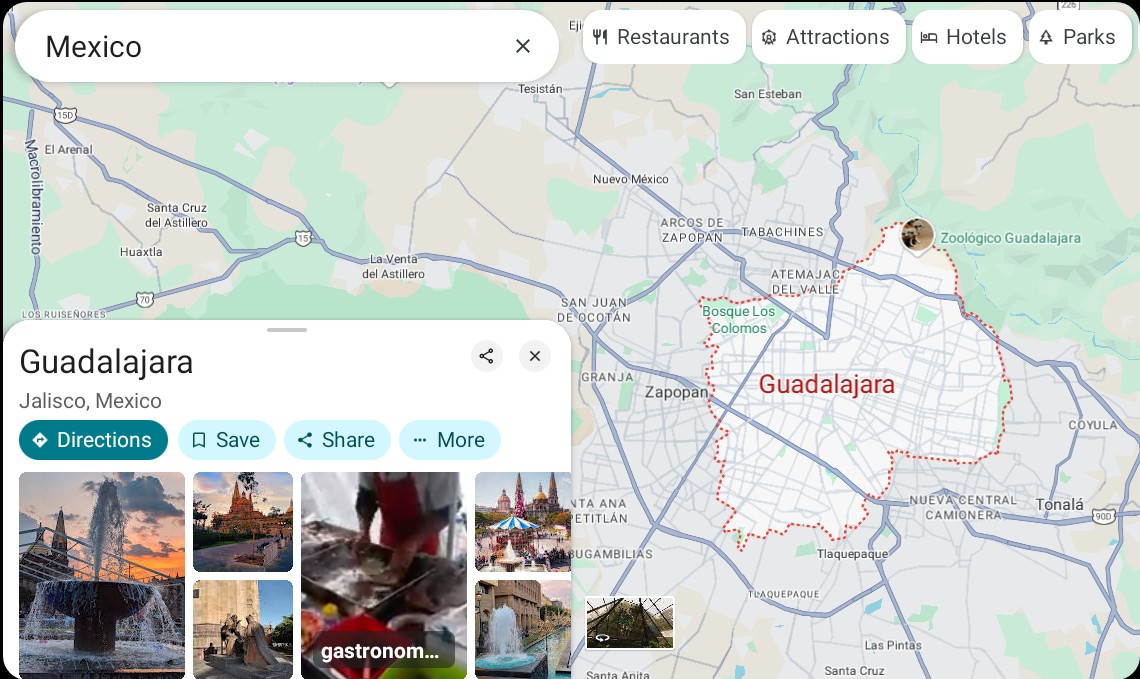Screen dimensions: 1140x679
Task: Open the gastronomy video thumbnail
Action: (x=384, y=575)
